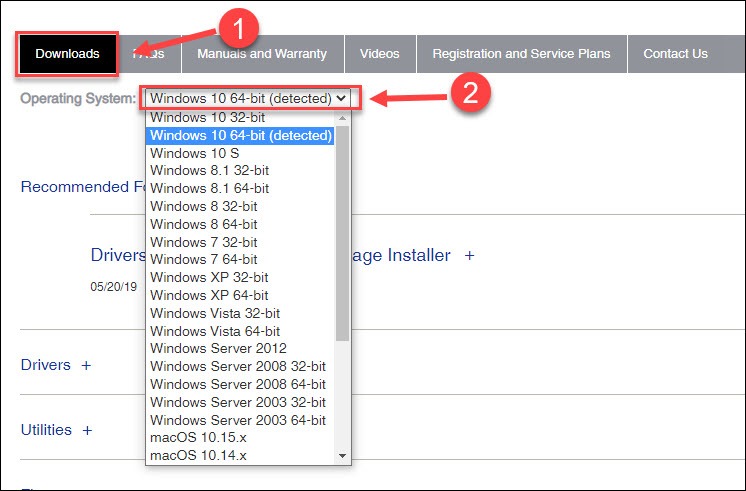Choose Windows 10 64-bit (detected) option
746x491 pixels.
tap(240, 136)
